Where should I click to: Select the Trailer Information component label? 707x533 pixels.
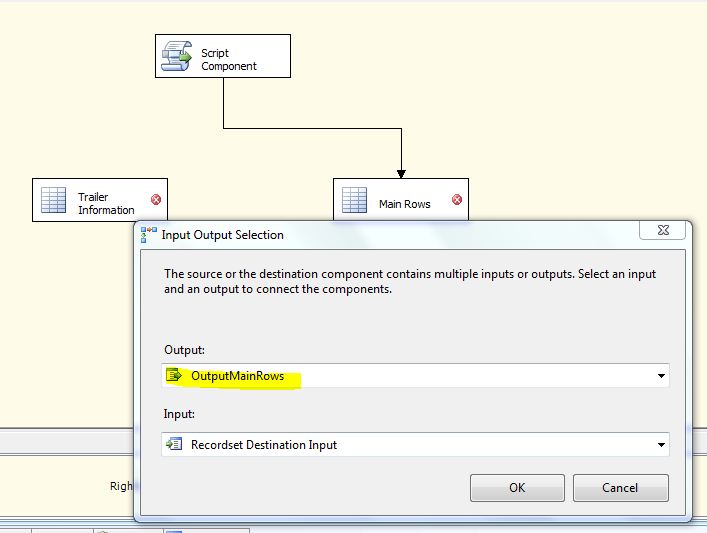(x=106, y=204)
